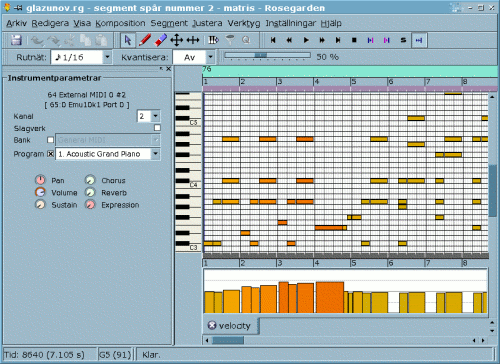Choose the arrow select tool

pyautogui.click(x=128, y=40)
